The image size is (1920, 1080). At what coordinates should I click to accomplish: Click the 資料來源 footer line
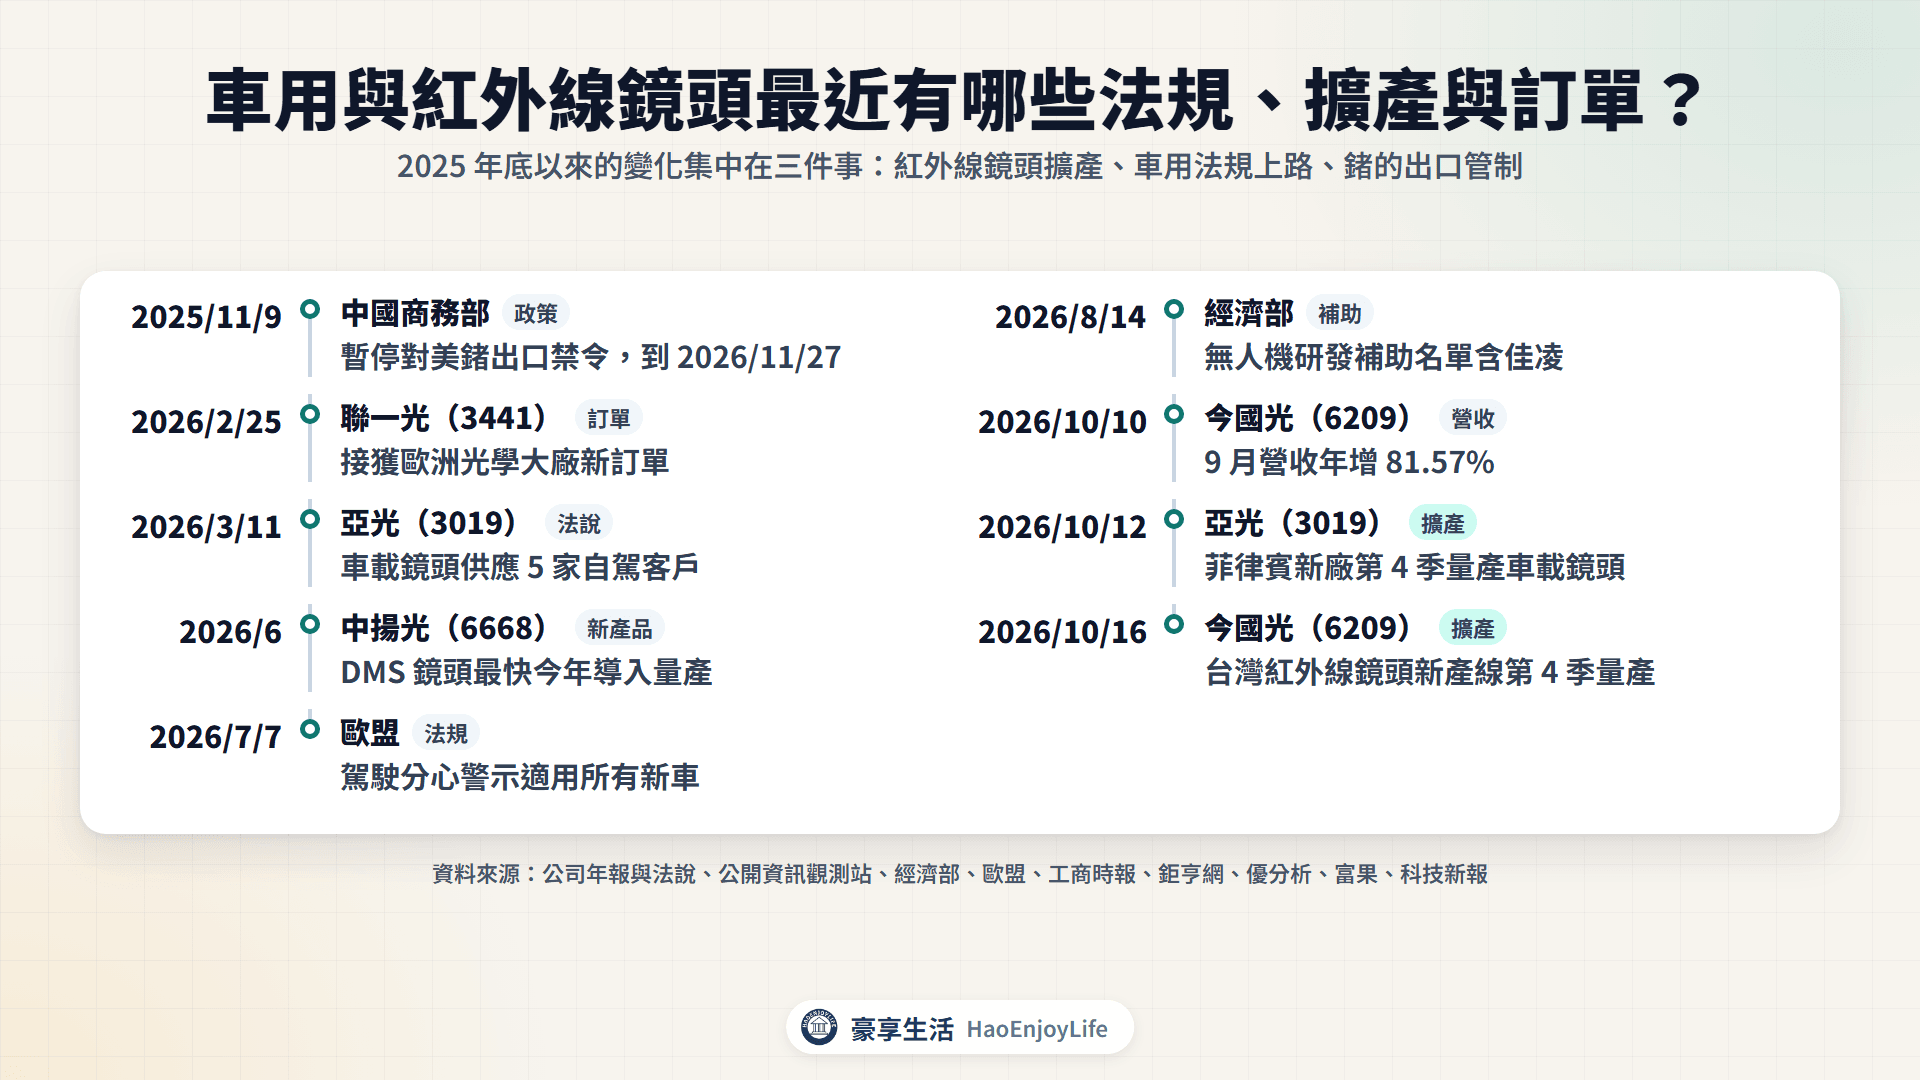960,874
